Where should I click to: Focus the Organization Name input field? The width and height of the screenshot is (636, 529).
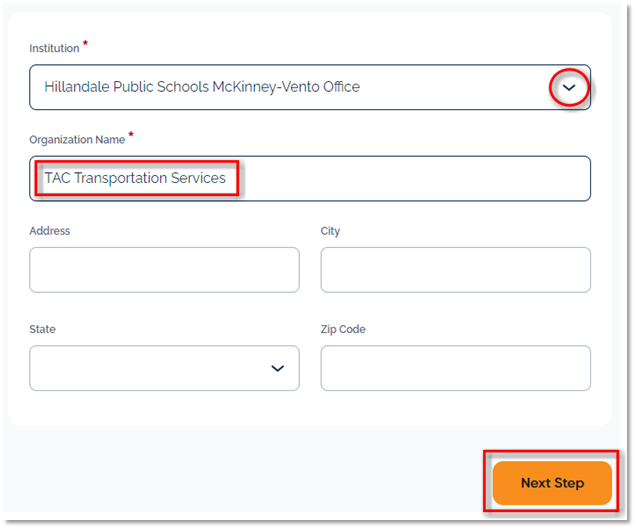[x=400, y=178]
